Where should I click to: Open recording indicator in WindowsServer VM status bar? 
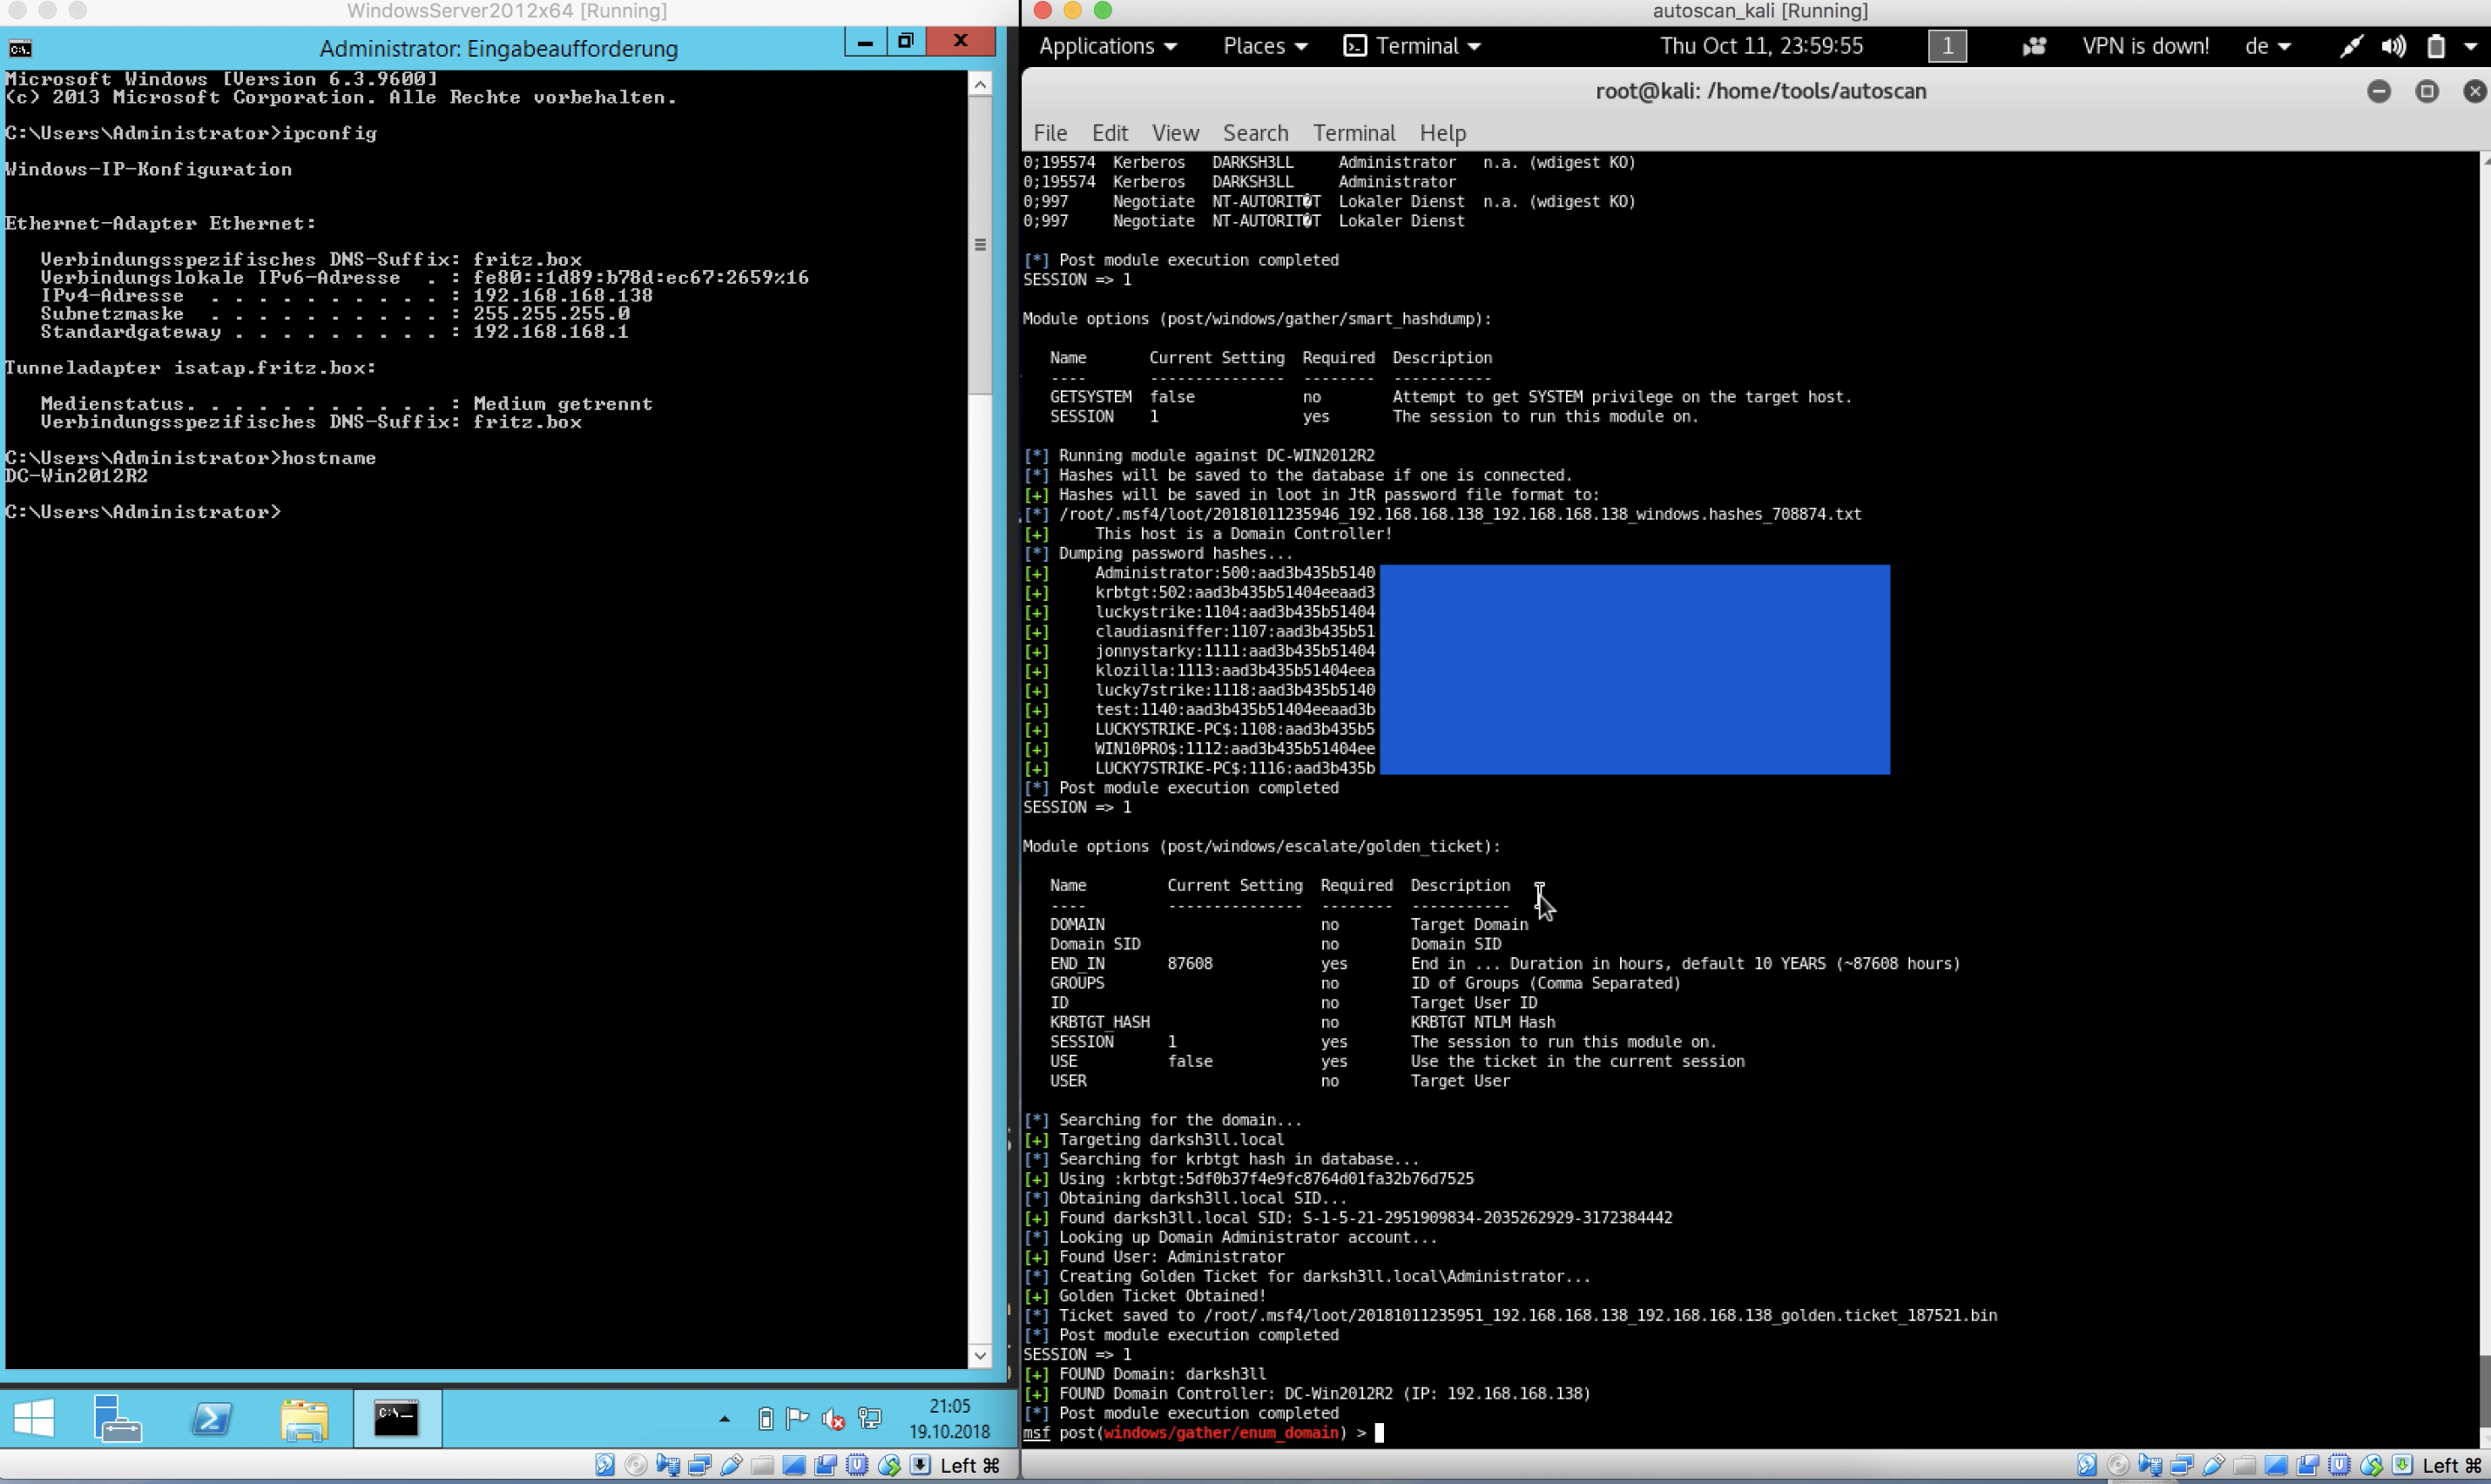click(x=826, y=1465)
